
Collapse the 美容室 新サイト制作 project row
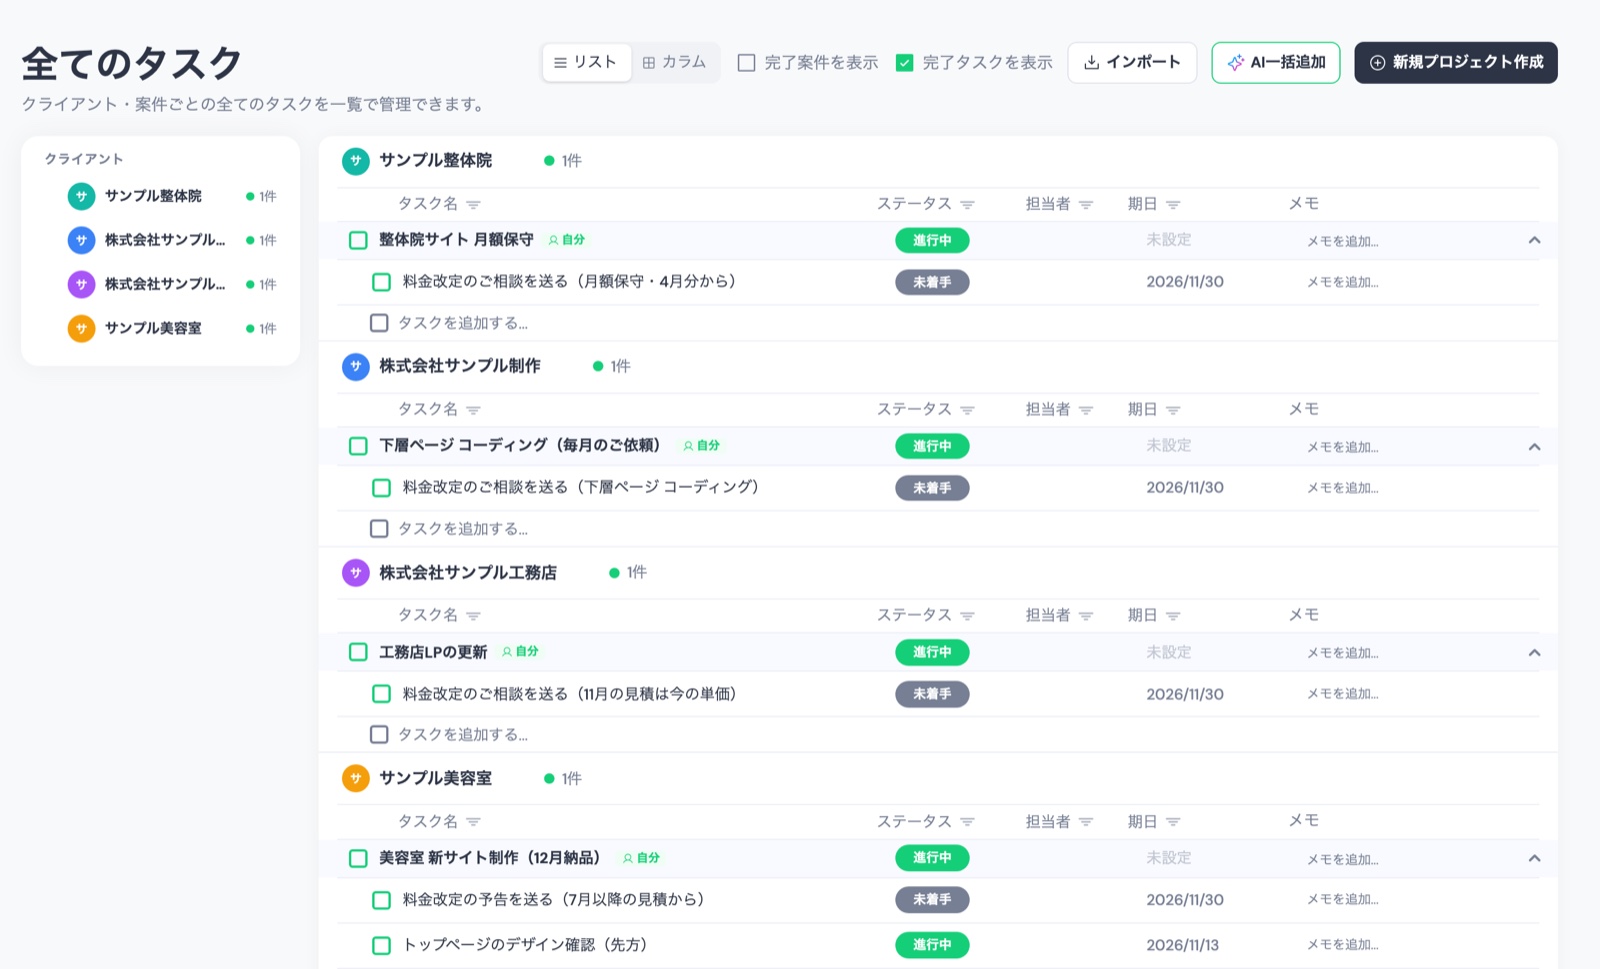(x=1534, y=859)
